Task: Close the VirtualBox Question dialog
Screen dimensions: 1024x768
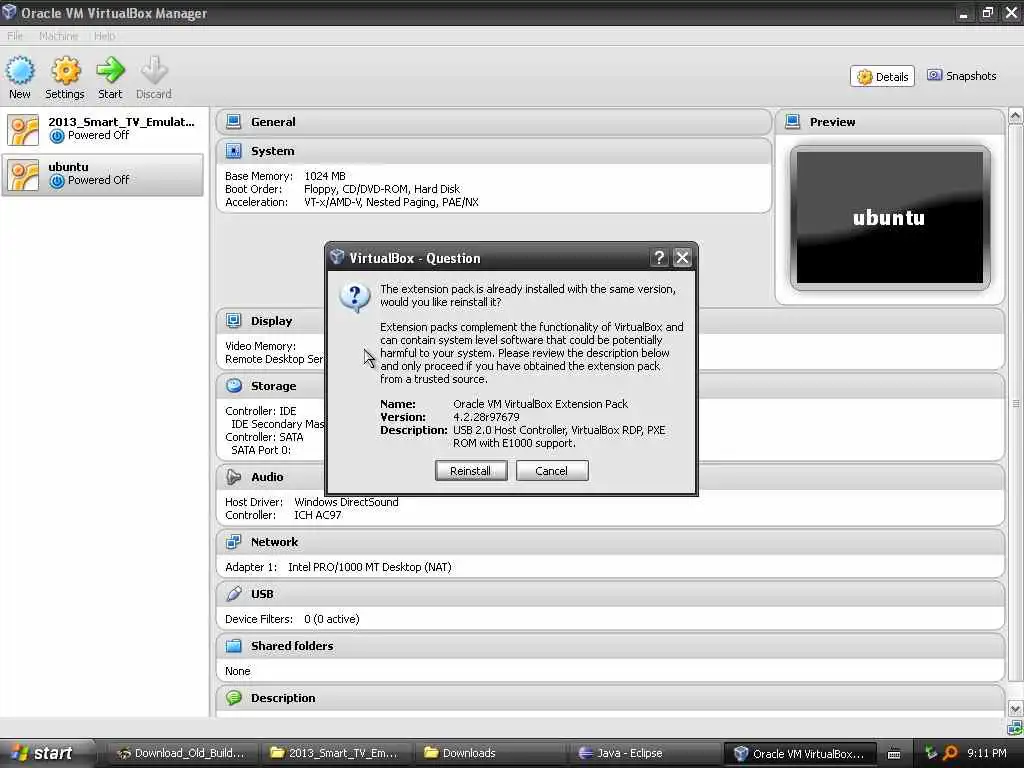Action: click(682, 258)
